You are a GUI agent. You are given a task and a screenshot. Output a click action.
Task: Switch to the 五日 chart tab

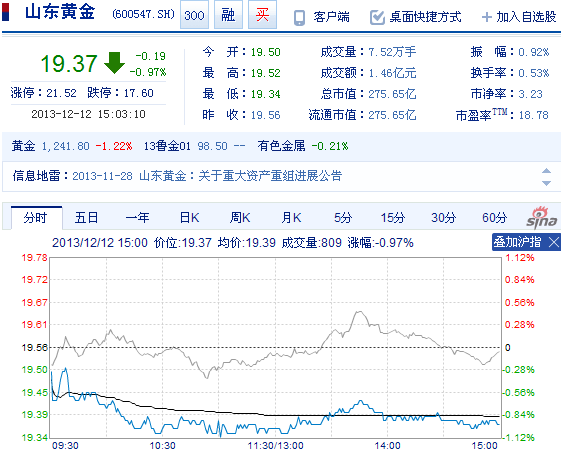tap(86, 218)
